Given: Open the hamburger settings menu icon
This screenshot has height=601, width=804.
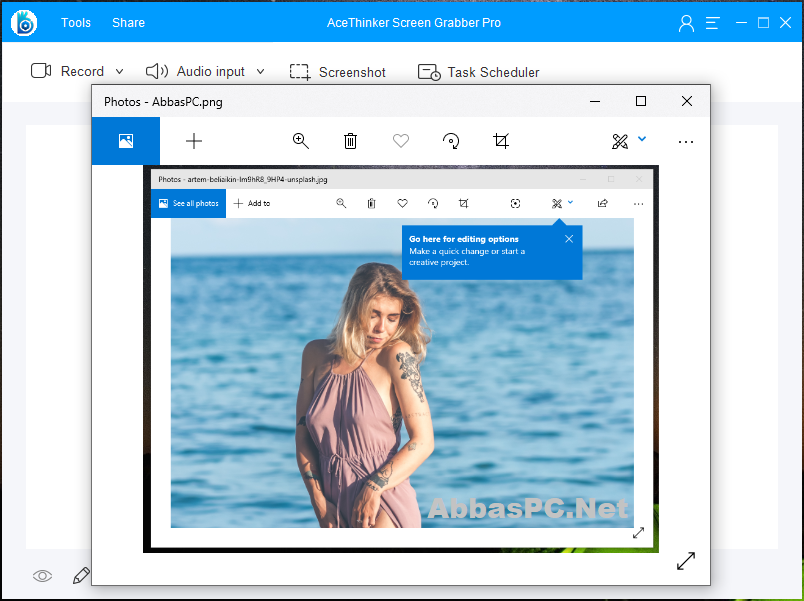Looking at the screenshot, I should (713, 23).
